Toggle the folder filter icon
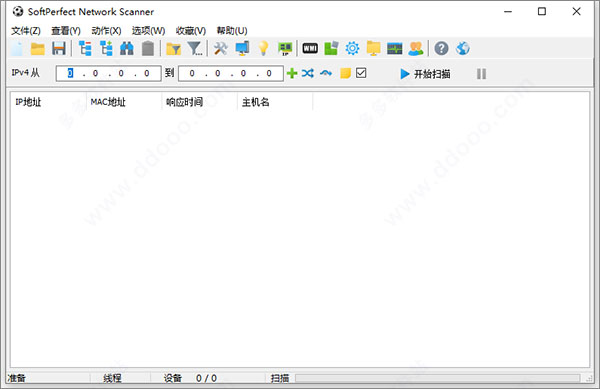The height and width of the screenshot is (389, 600). pos(173,49)
